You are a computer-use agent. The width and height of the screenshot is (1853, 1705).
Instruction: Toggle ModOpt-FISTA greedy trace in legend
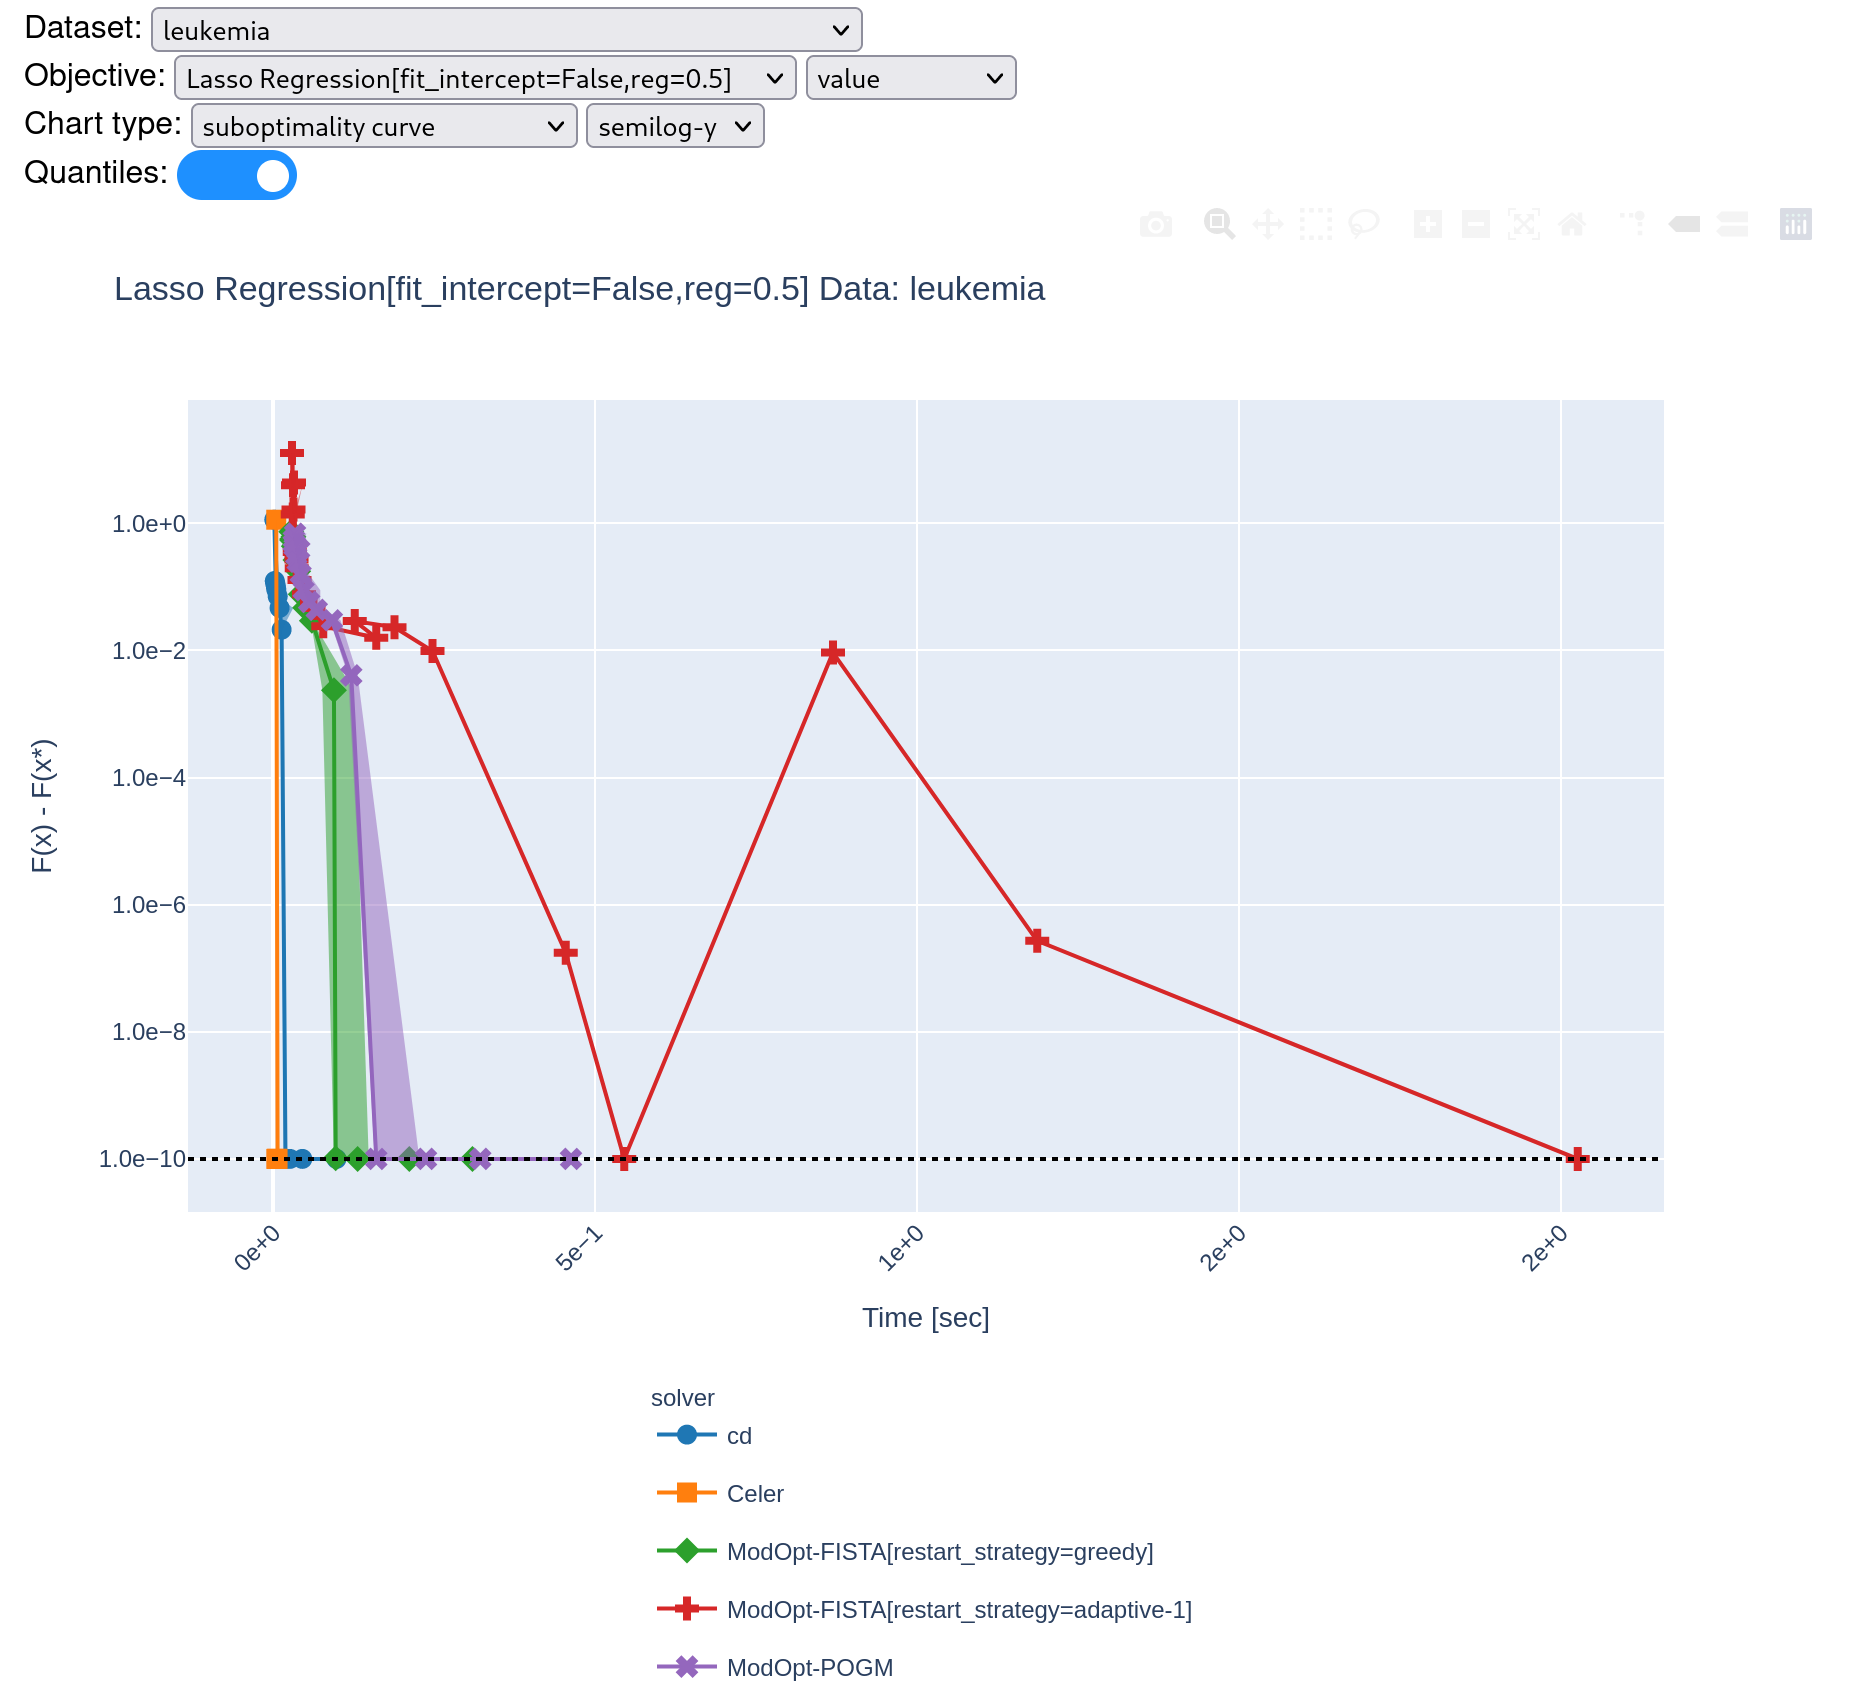(x=905, y=1552)
